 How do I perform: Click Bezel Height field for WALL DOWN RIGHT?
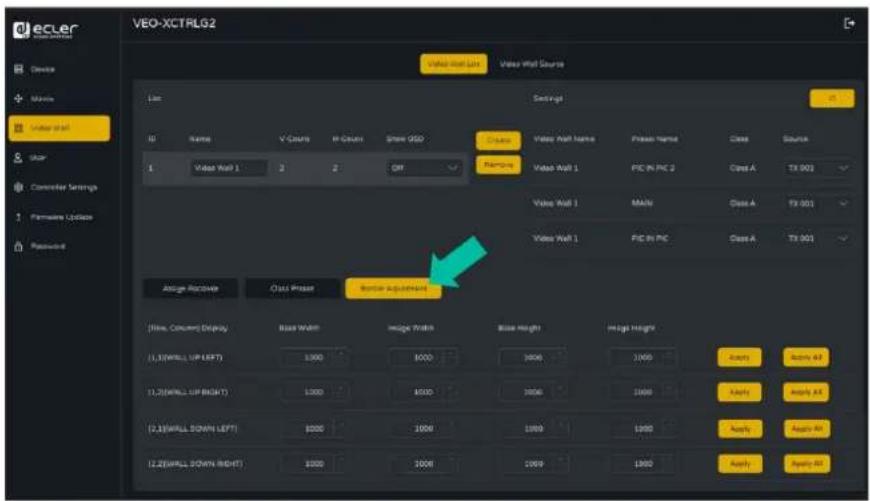coord(534,464)
